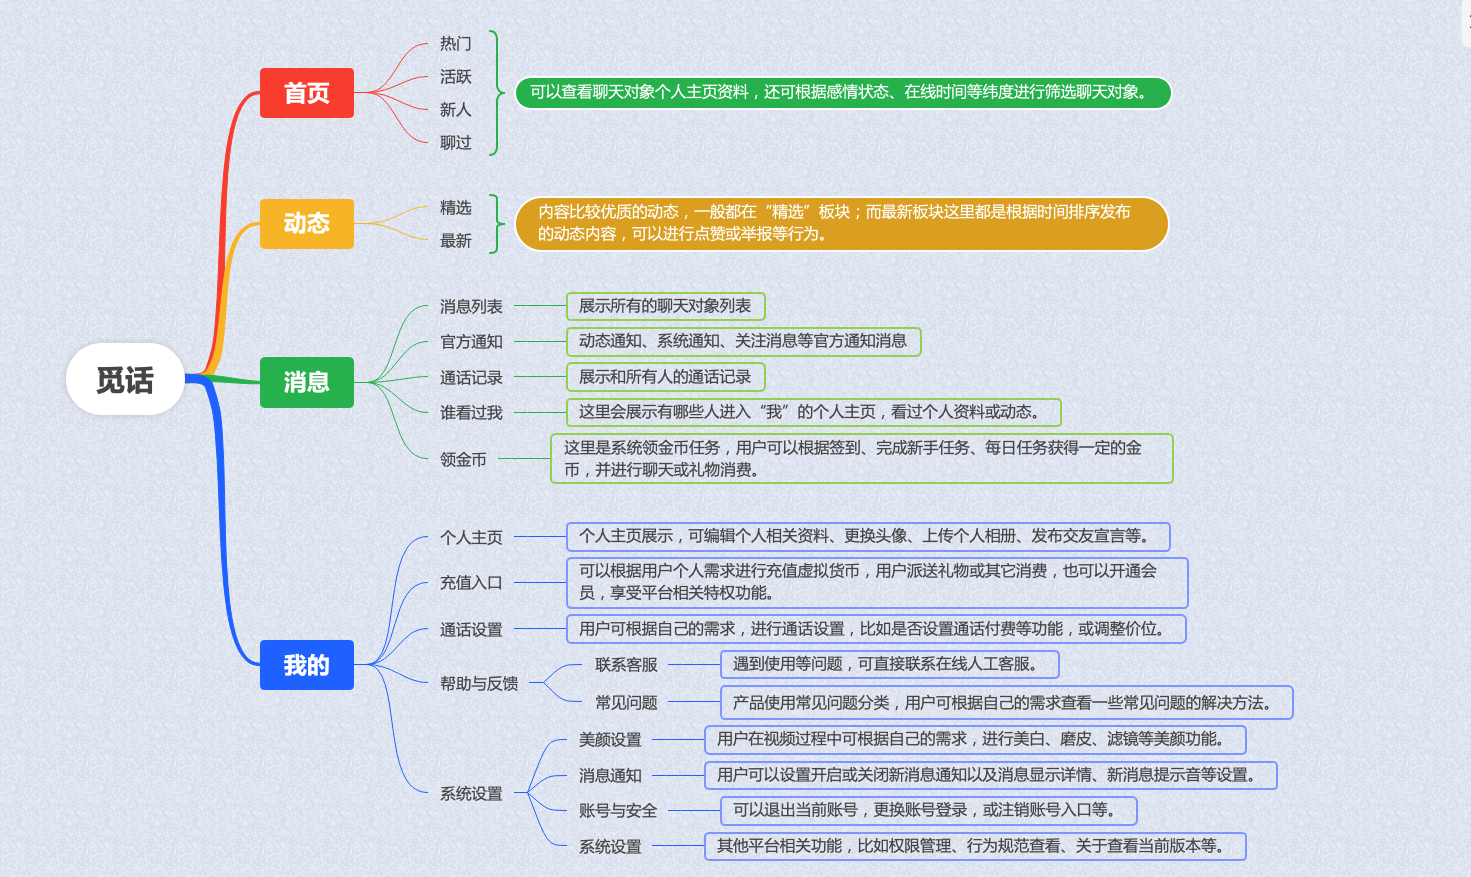Select the yellow 动态 branch node
Image resolution: width=1471 pixels, height=877 pixels.
306,223
